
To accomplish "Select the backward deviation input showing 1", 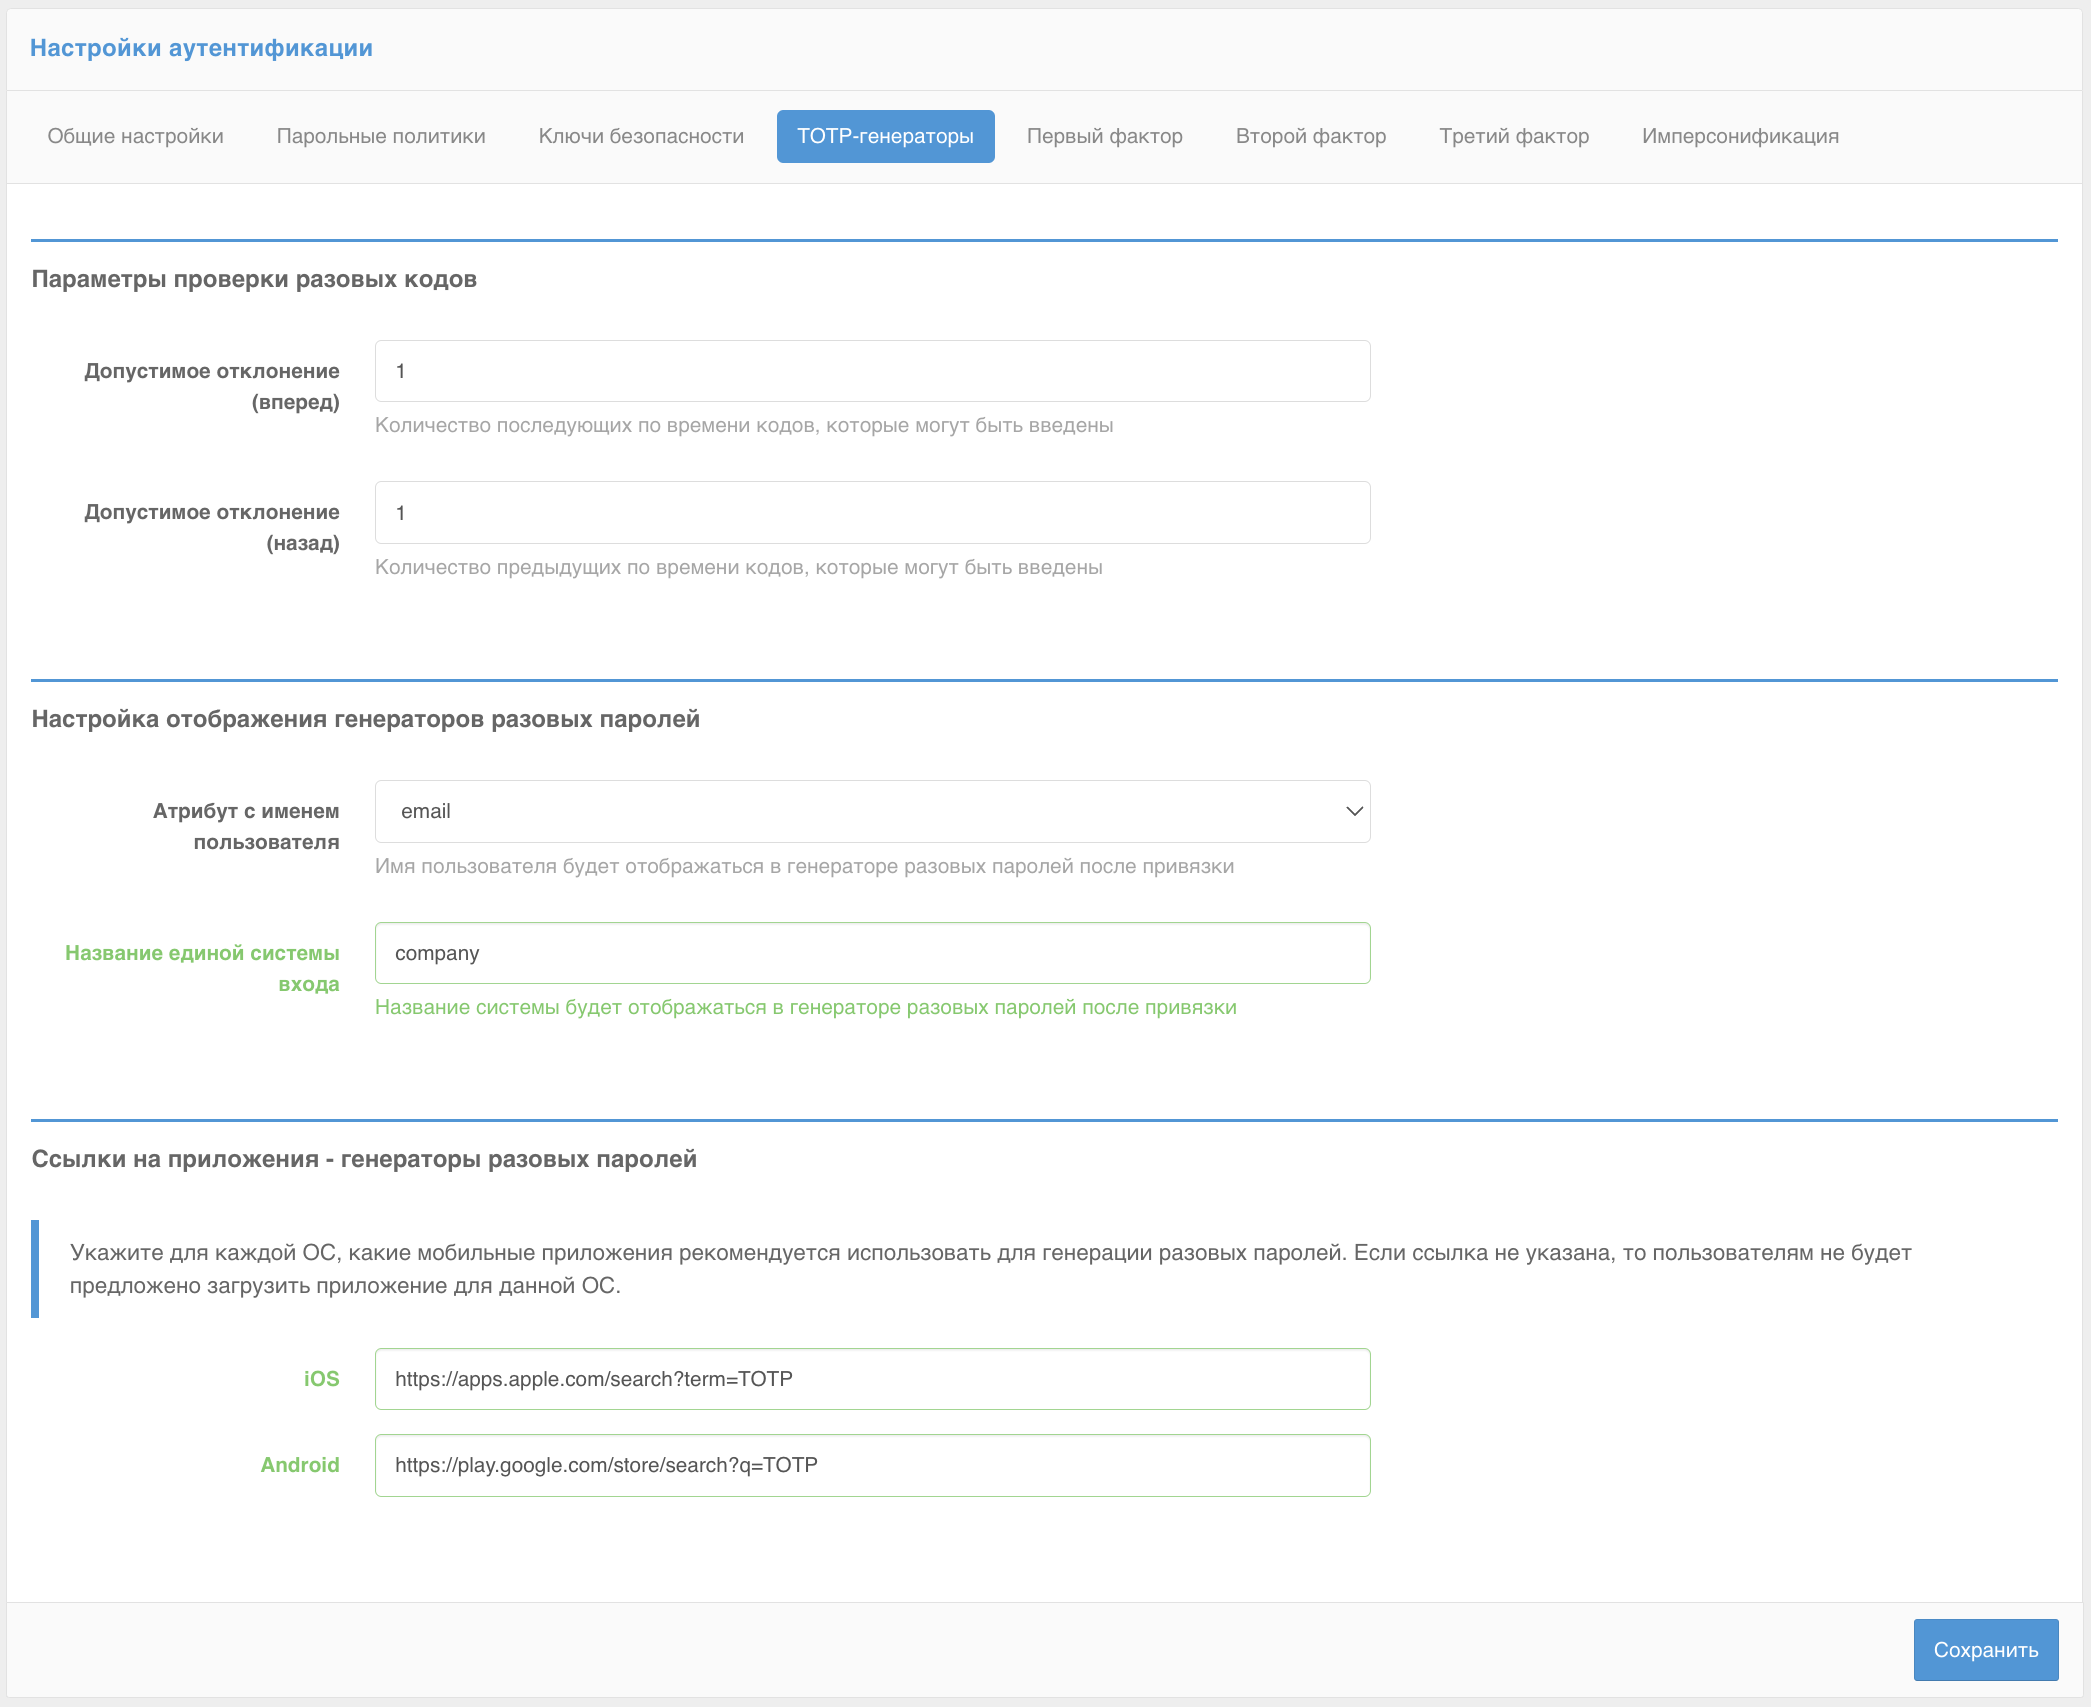I will tap(871, 512).
